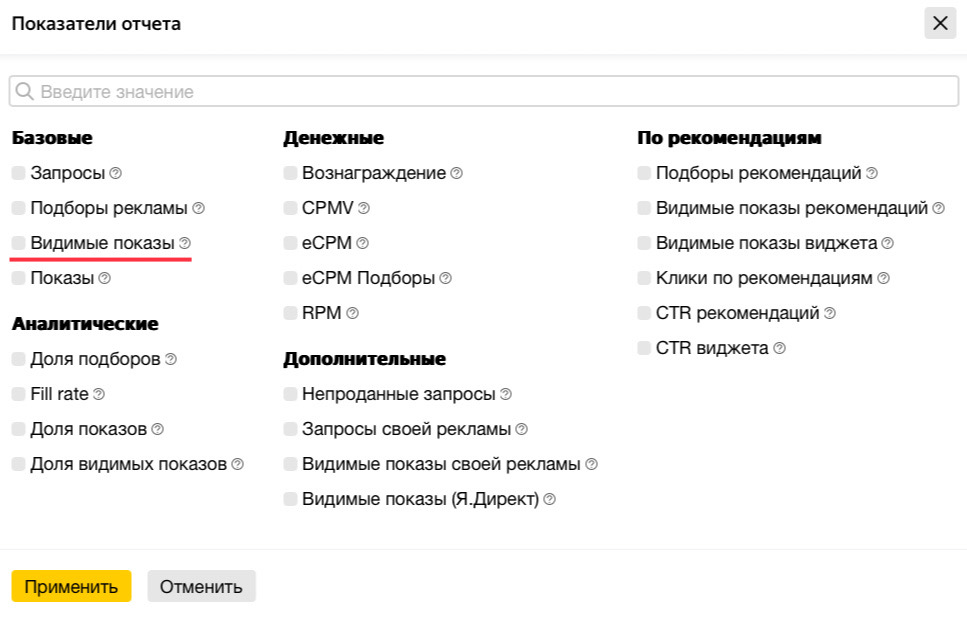Click the help icon beside eCPM Подборы
The image size is (967, 619).
pos(446,278)
